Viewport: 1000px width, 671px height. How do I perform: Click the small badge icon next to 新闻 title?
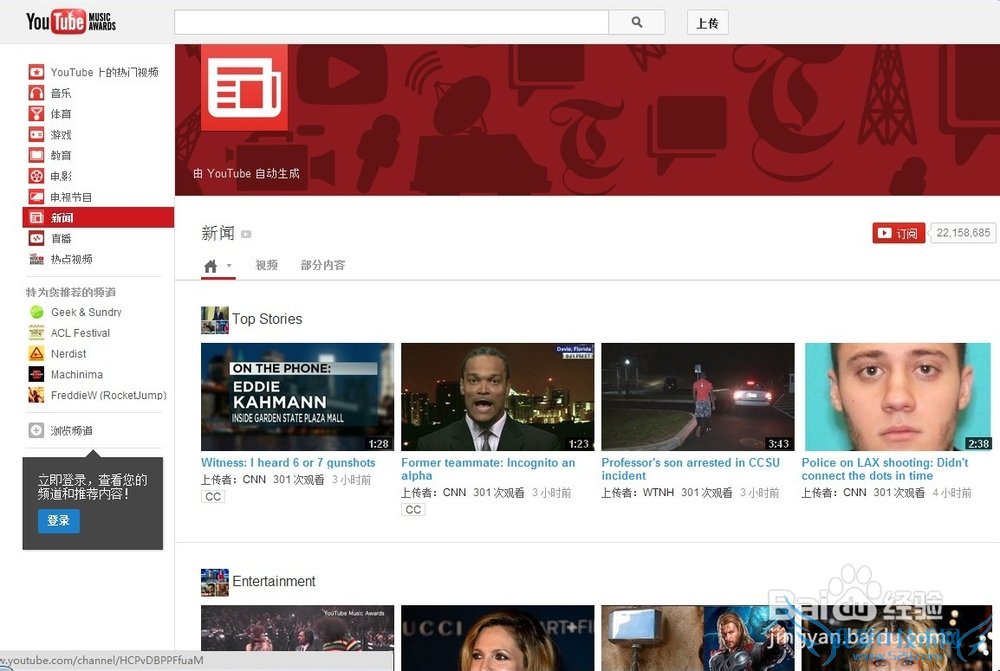[x=246, y=234]
